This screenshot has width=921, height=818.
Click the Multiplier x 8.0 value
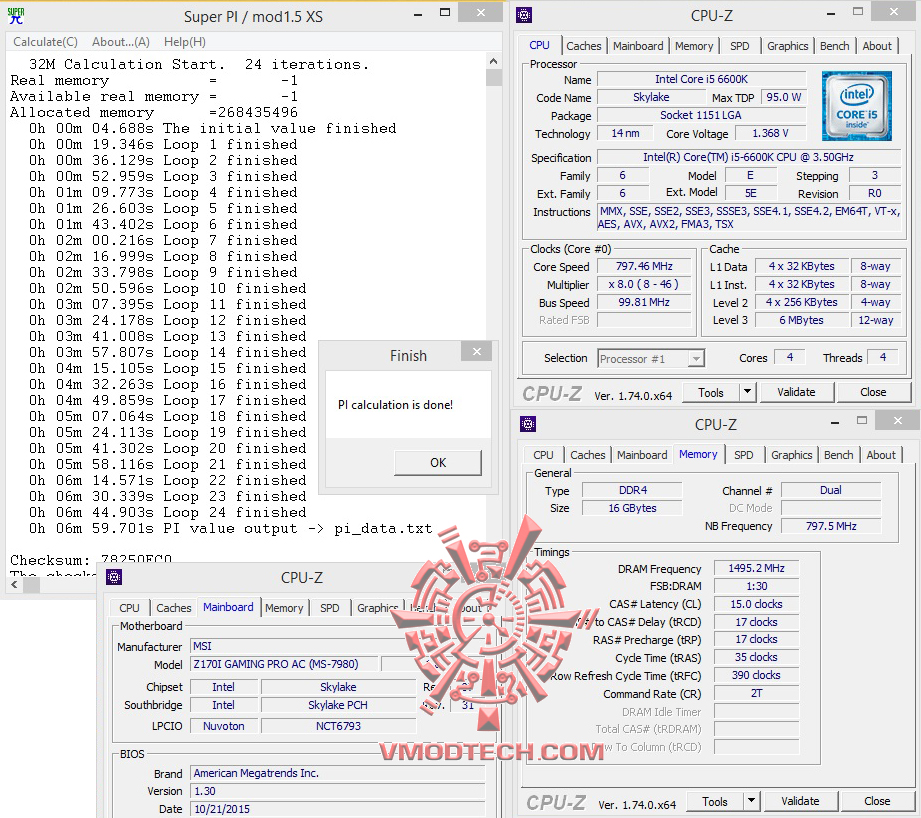644,285
